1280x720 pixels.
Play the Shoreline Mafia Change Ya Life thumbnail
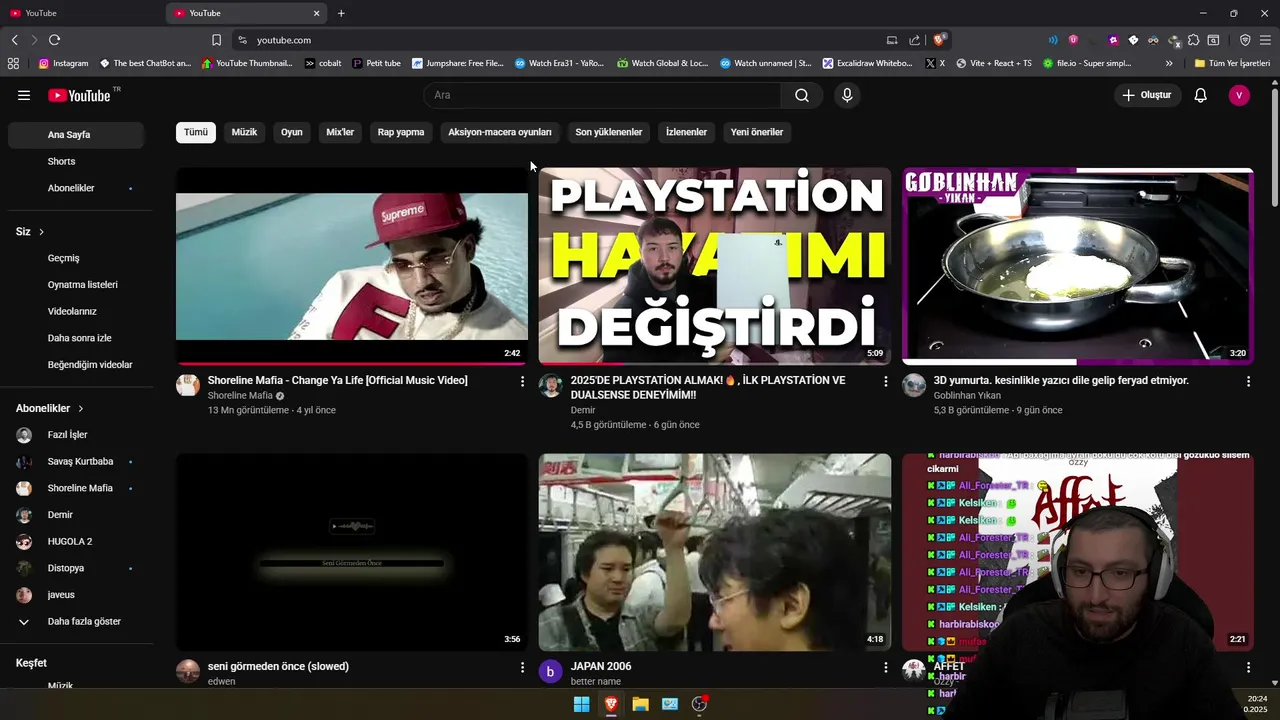352,265
